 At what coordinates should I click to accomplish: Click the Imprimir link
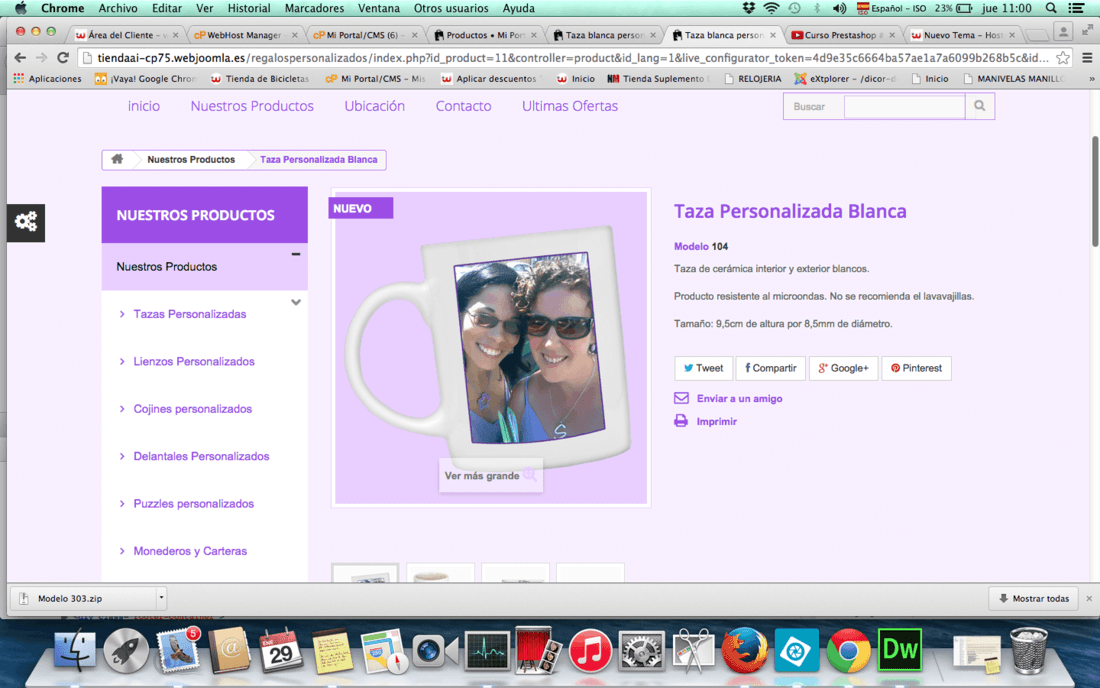coord(716,421)
